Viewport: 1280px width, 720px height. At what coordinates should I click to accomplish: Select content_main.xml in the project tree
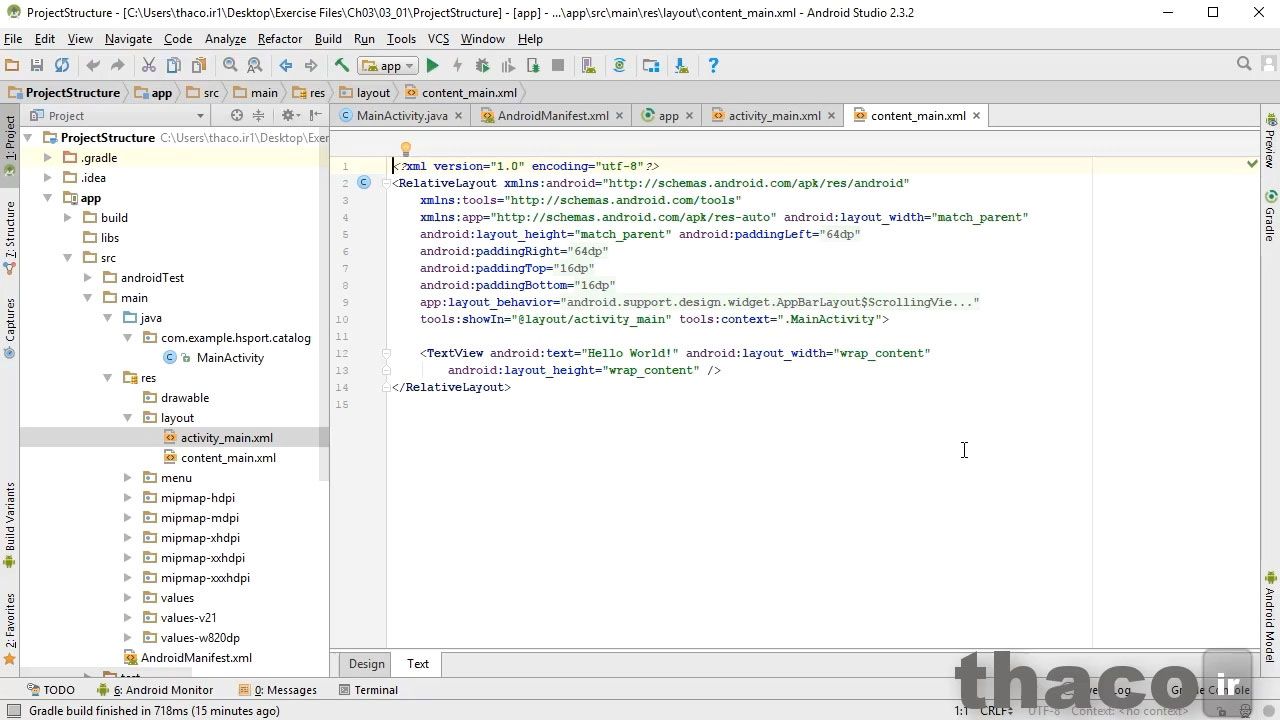pyautogui.click(x=228, y=458)
